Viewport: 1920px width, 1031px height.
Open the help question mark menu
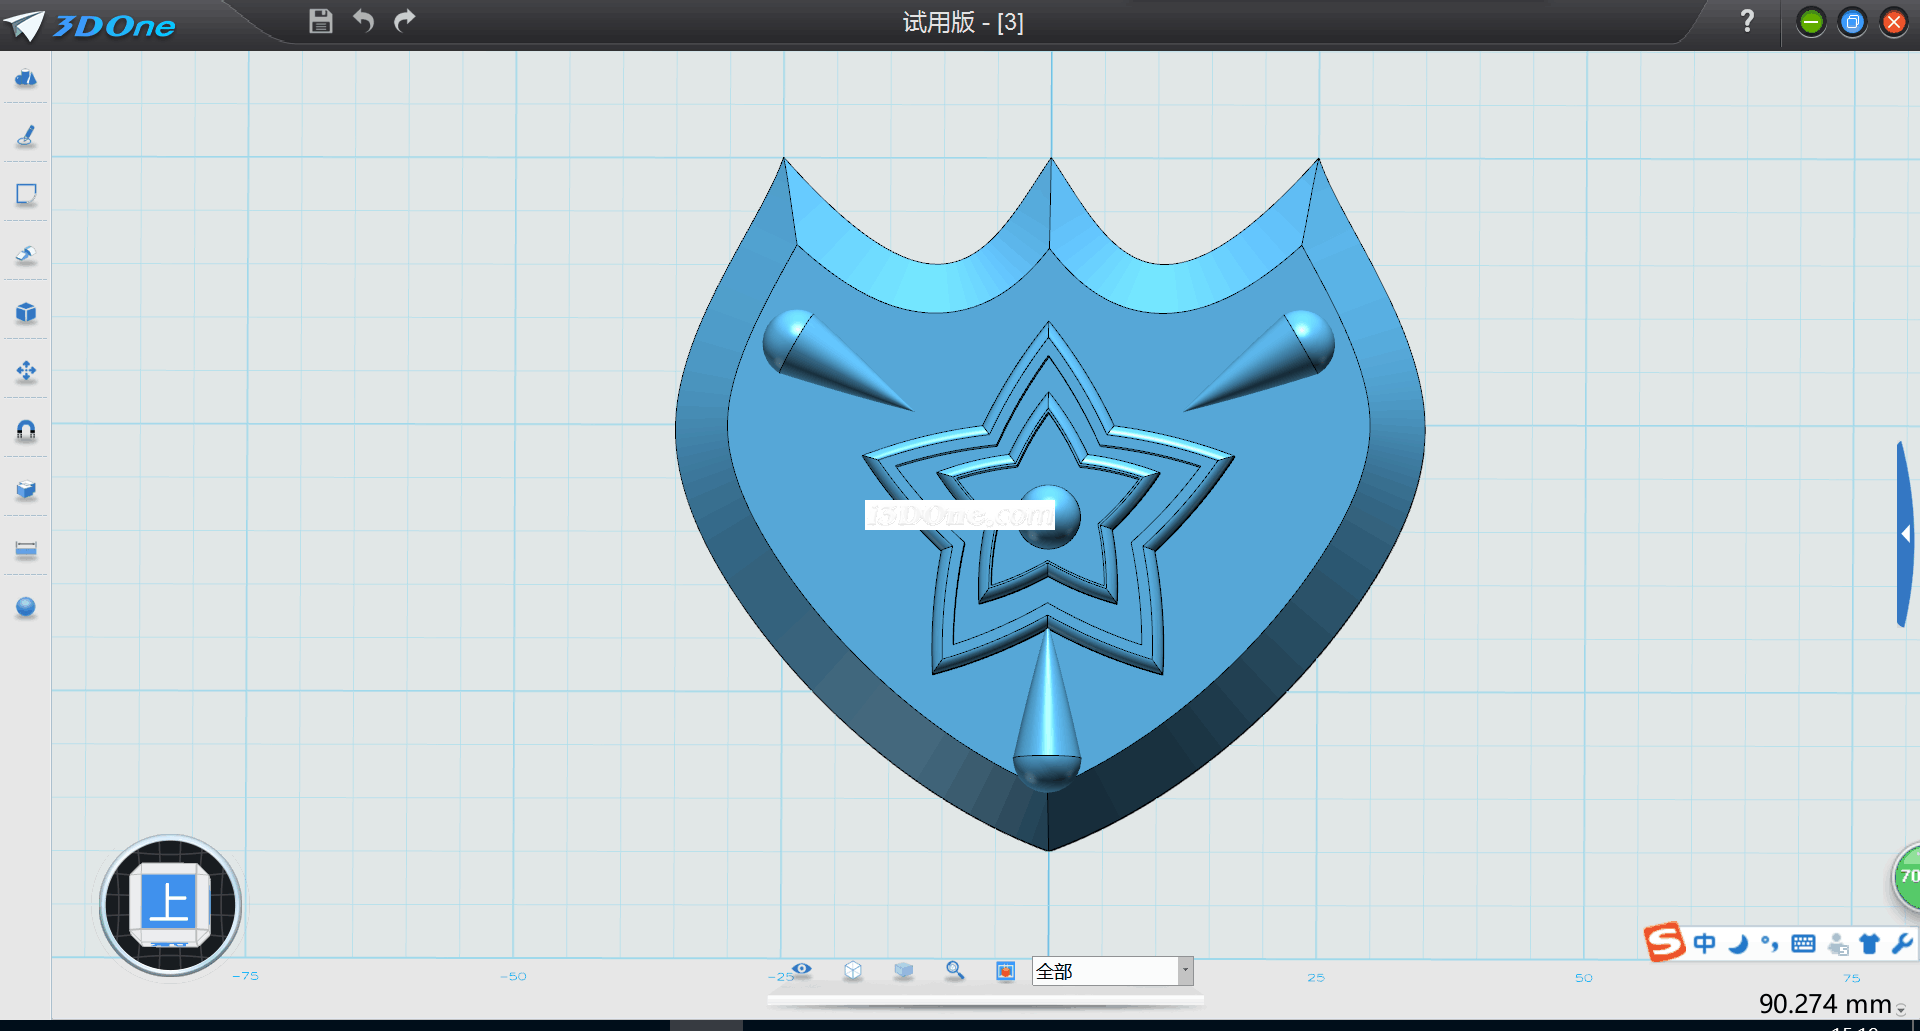1747,21
